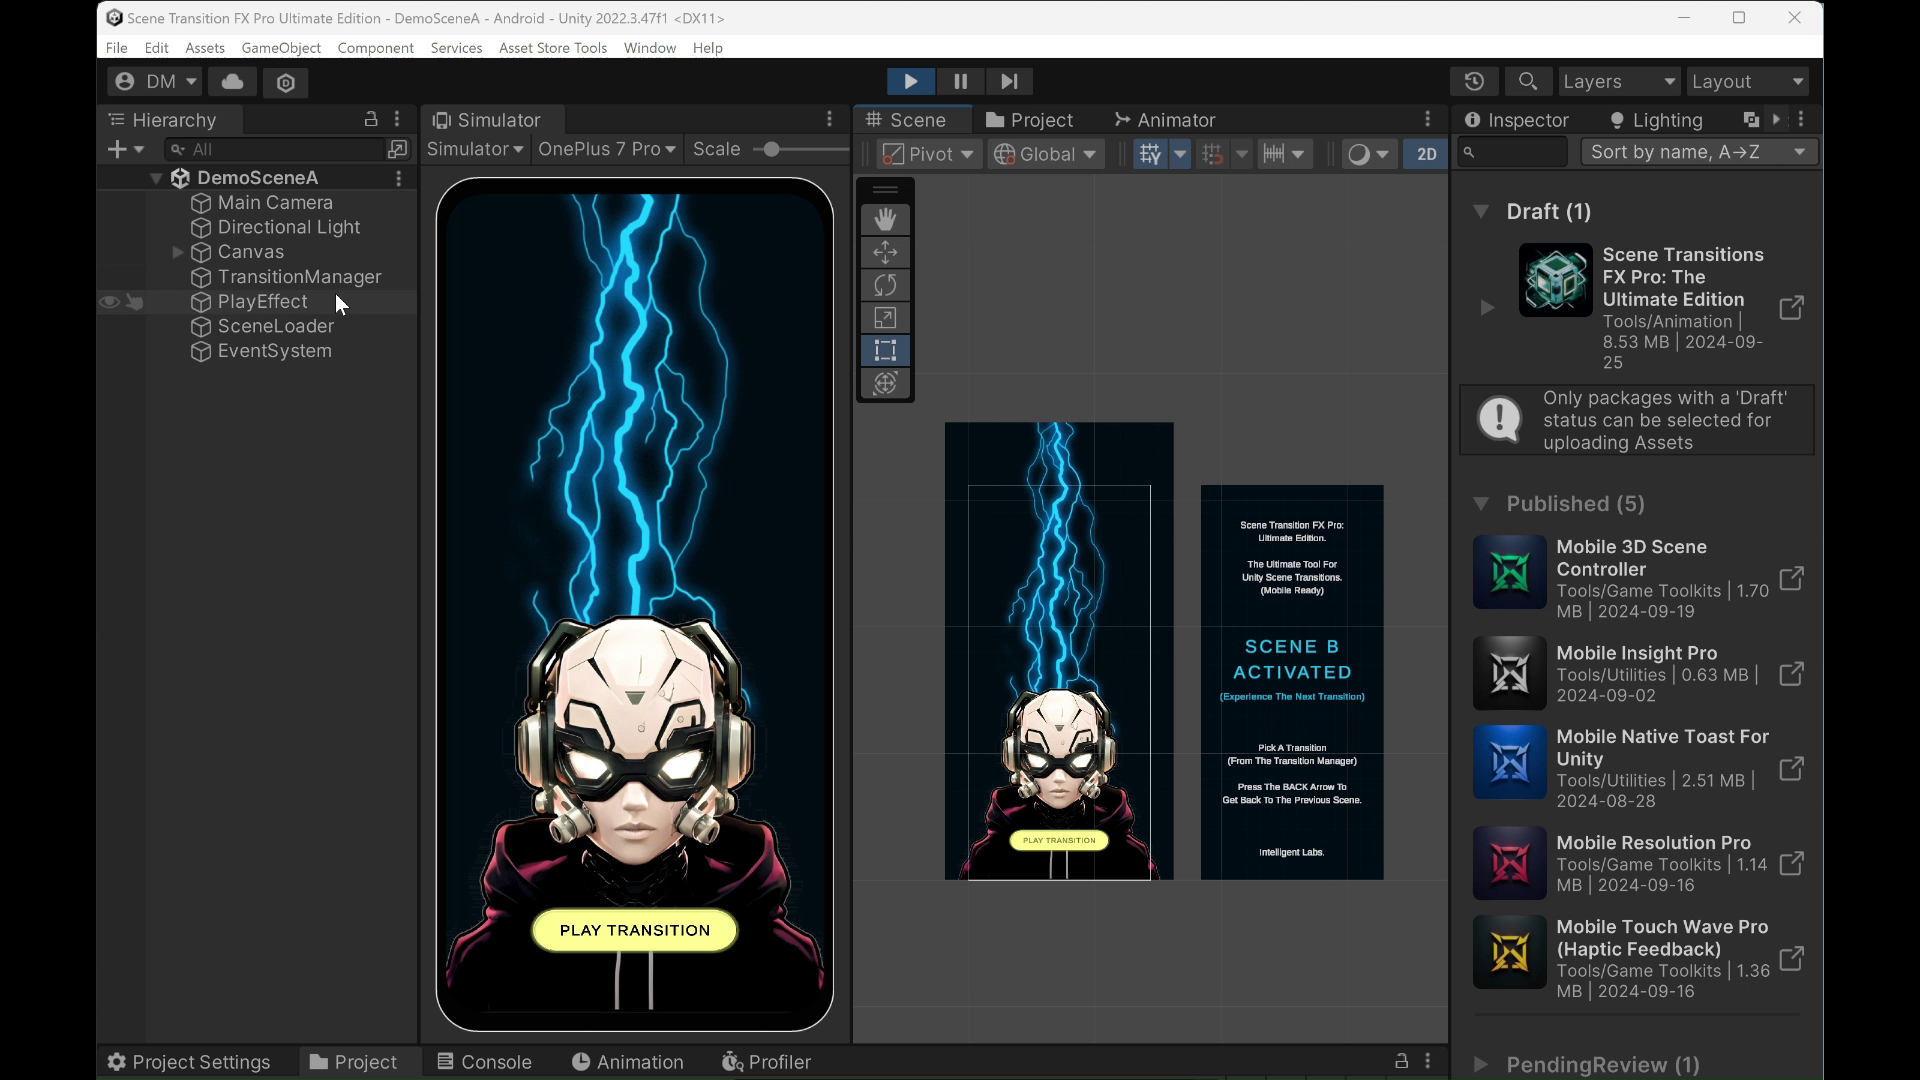This screenshot has width=1920, height=1080.
Task: Open the DemoSceneA scene options menu
Action: coord(399,178)
